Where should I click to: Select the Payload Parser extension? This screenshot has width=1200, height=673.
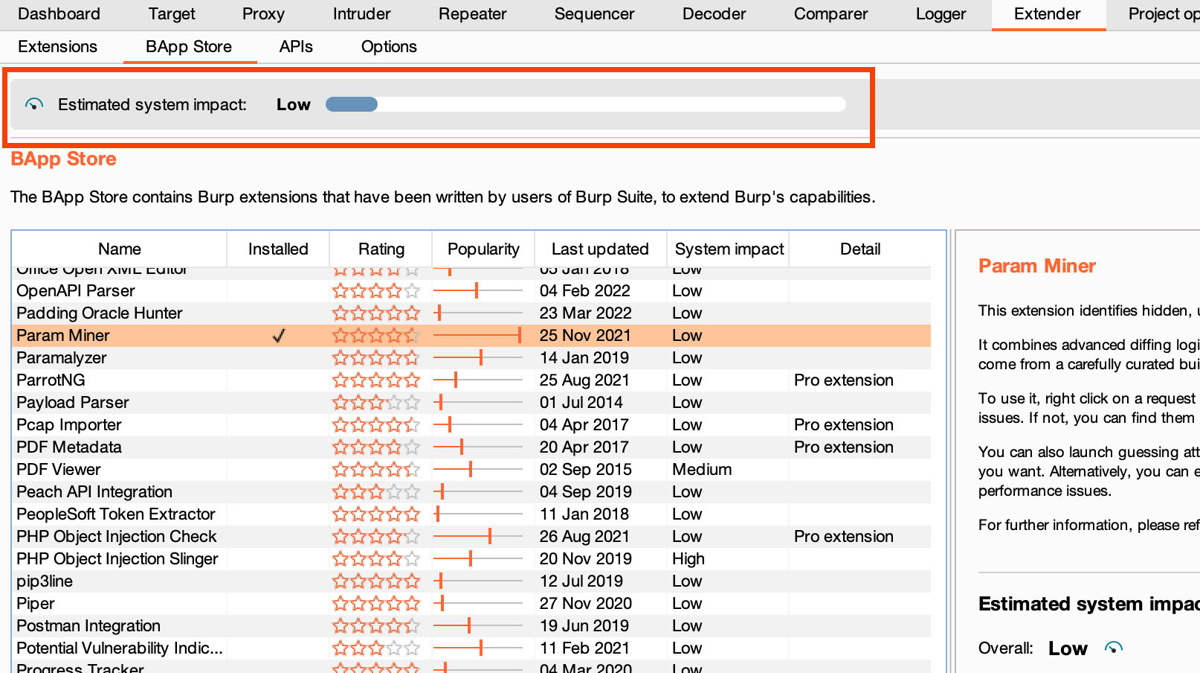click(472, 403)
